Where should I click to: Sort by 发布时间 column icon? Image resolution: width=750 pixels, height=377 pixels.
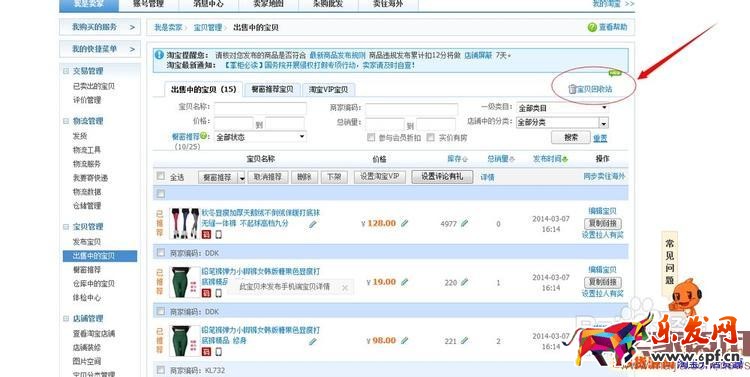(x=565, y=159)
